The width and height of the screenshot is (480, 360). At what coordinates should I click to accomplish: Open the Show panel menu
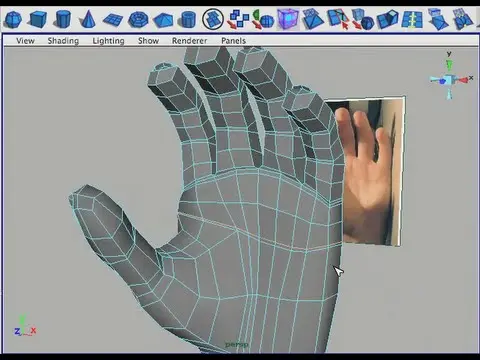[148, 41]
